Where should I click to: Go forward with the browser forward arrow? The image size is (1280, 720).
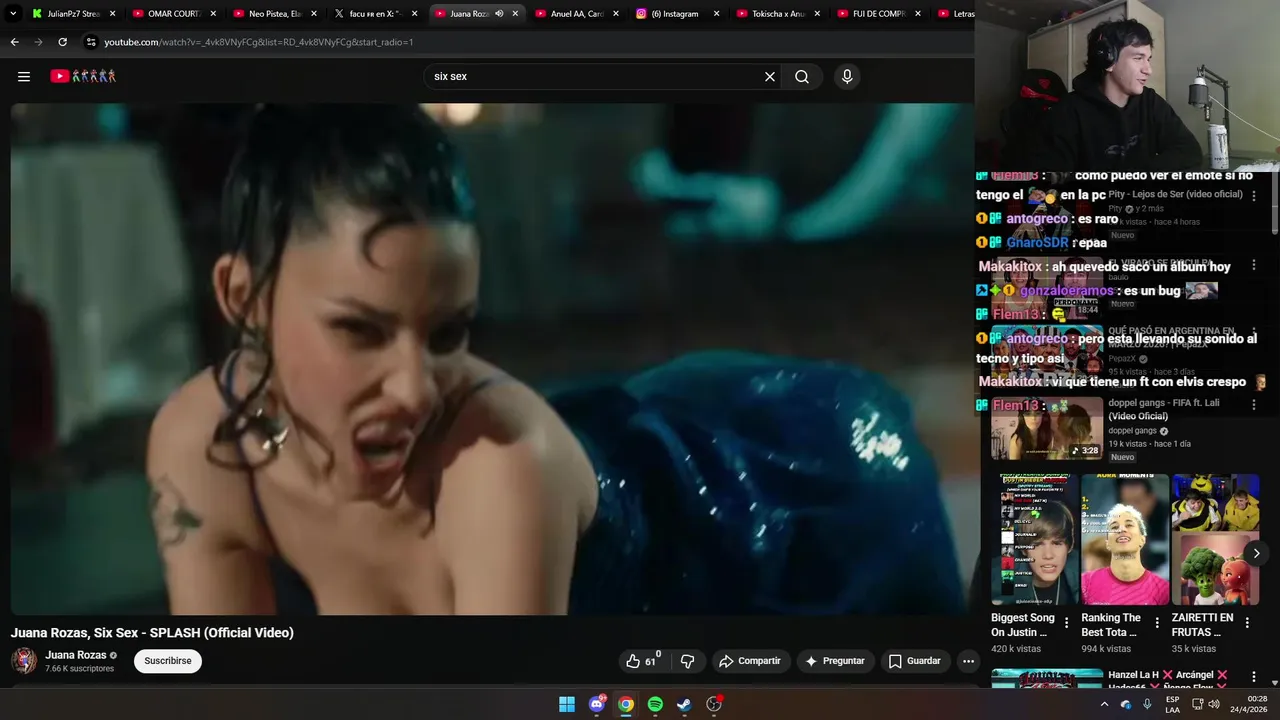tap(38, 42)
